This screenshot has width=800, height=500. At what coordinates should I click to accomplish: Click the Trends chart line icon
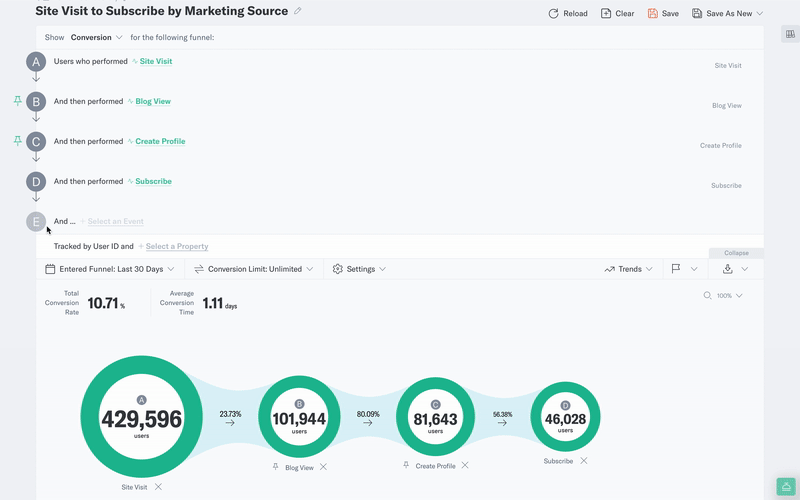pyautogui.click(x=609, y=269)
